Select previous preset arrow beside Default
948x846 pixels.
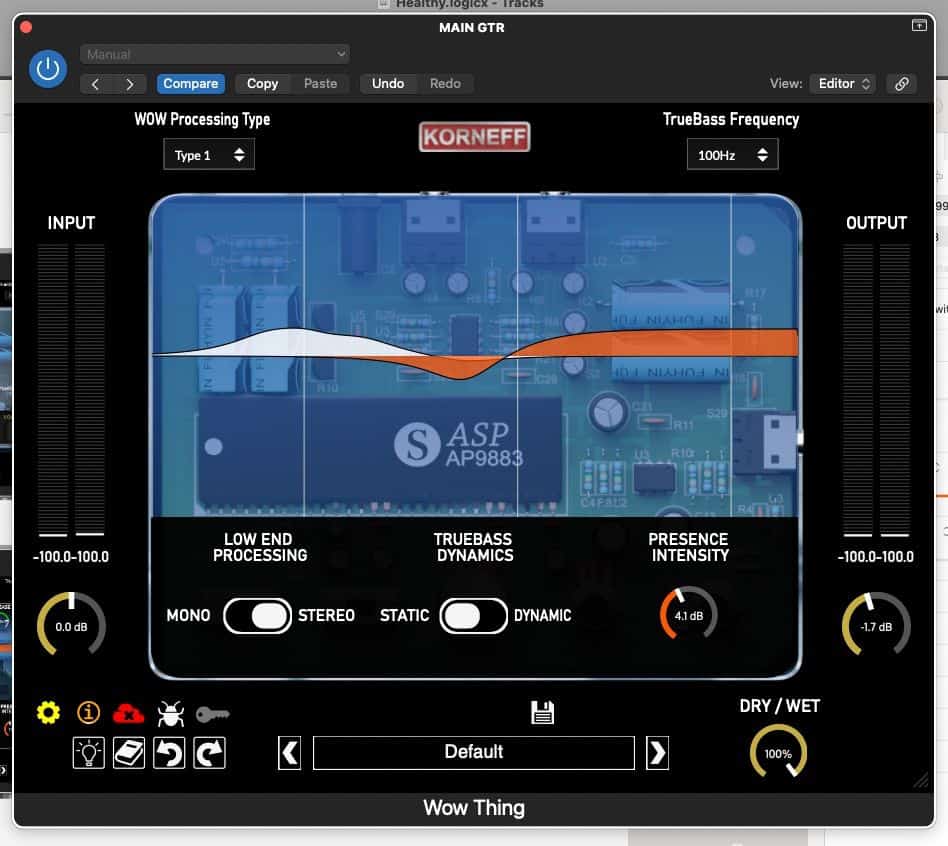290,753
